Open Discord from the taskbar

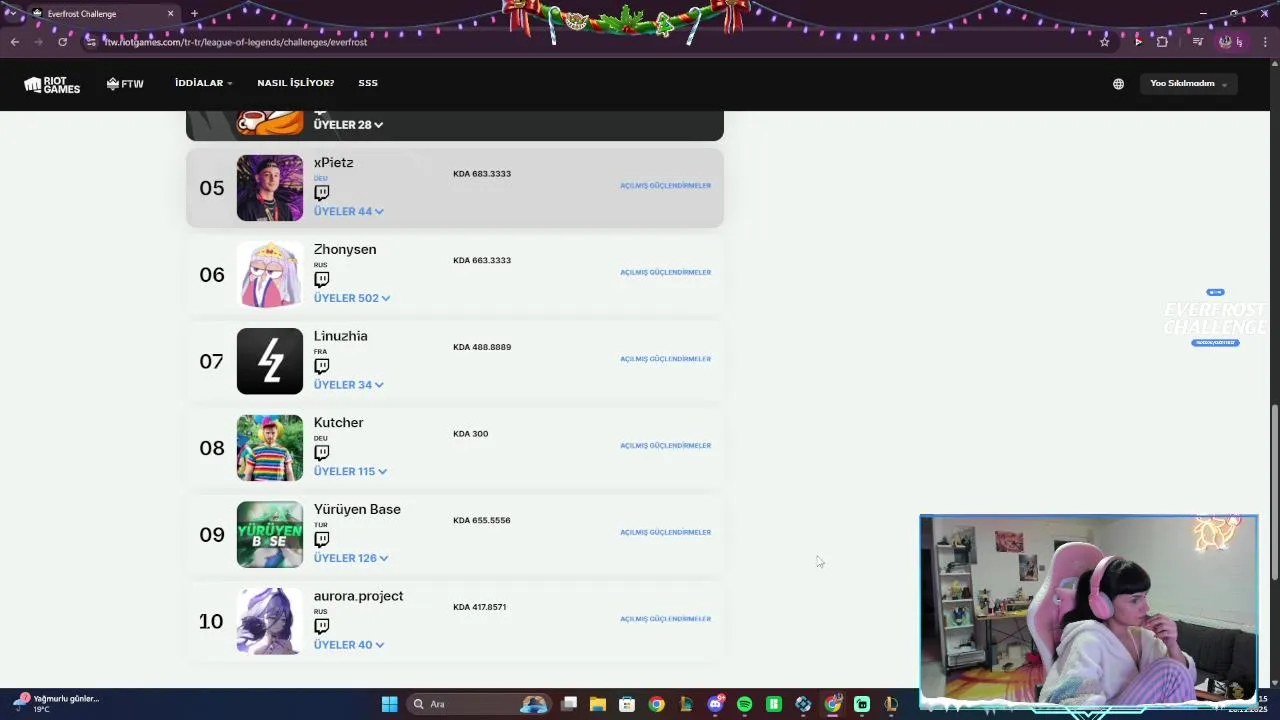pos(715,704)
